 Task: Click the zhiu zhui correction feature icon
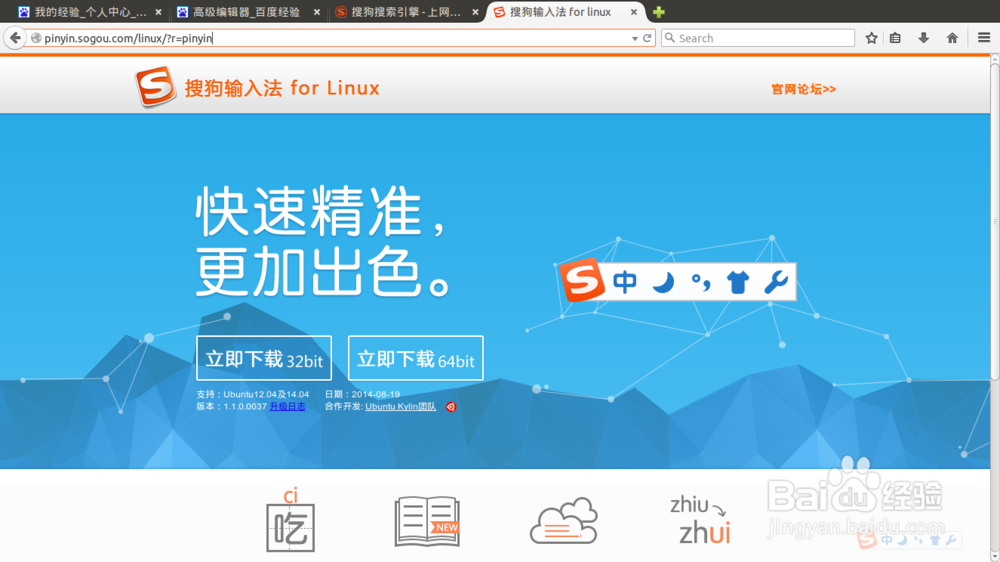700,520
